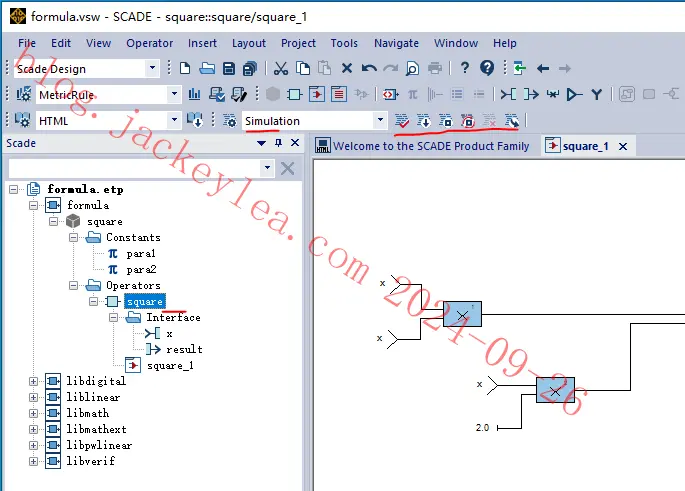Click the Undo arrow icon

[369, 69]
